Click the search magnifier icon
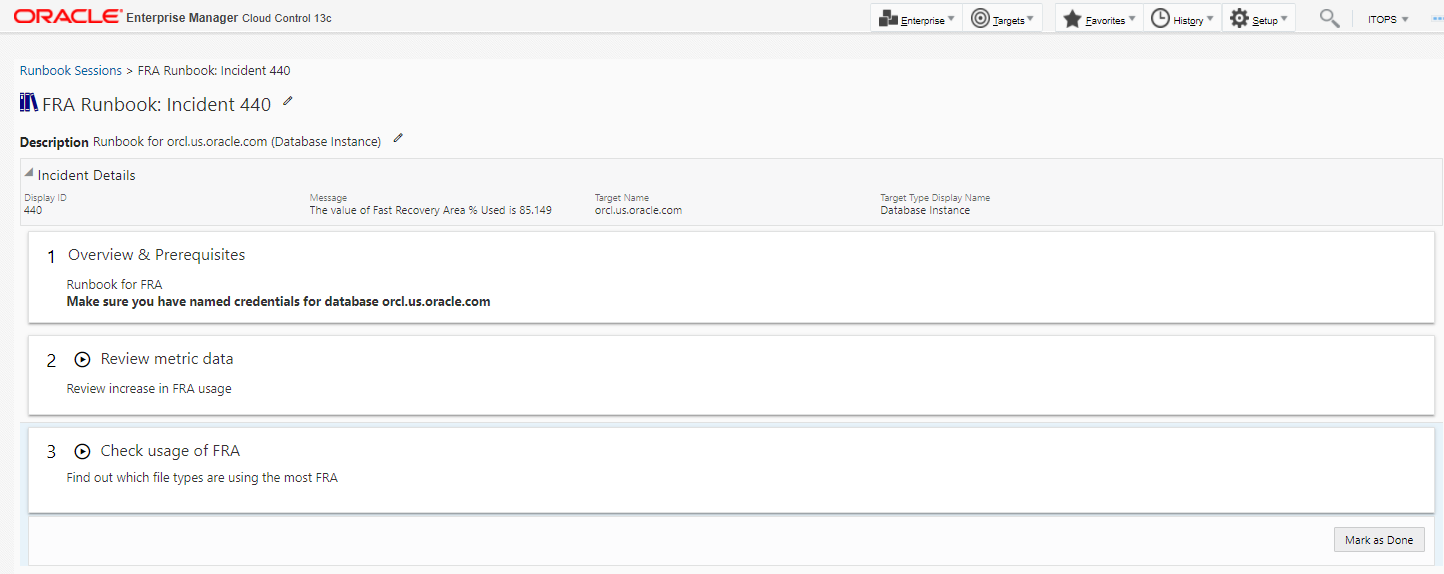 tap(1329, 18)
